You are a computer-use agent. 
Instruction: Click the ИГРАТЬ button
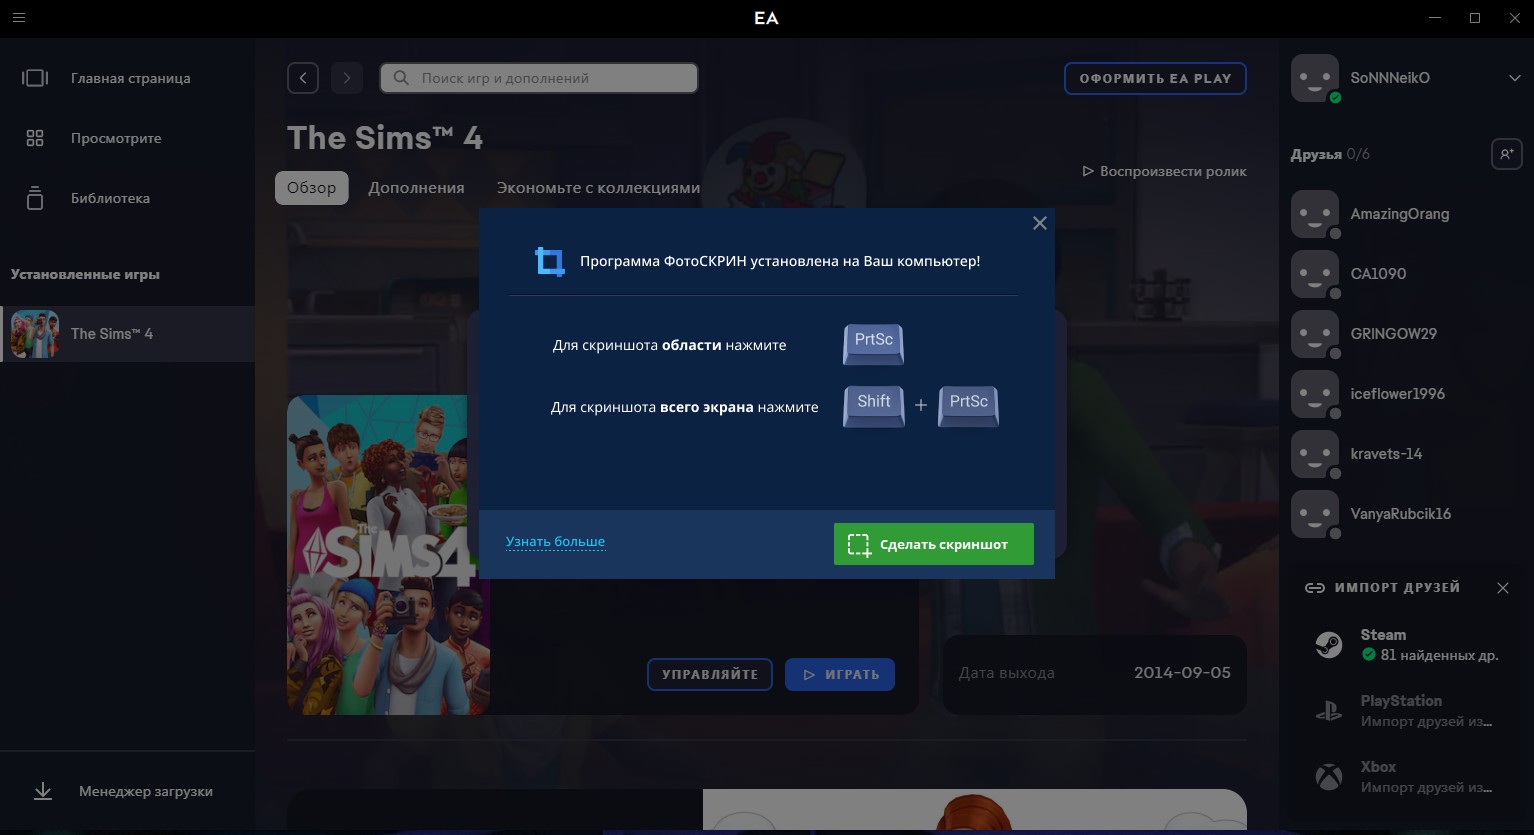(x=840, y=674)
